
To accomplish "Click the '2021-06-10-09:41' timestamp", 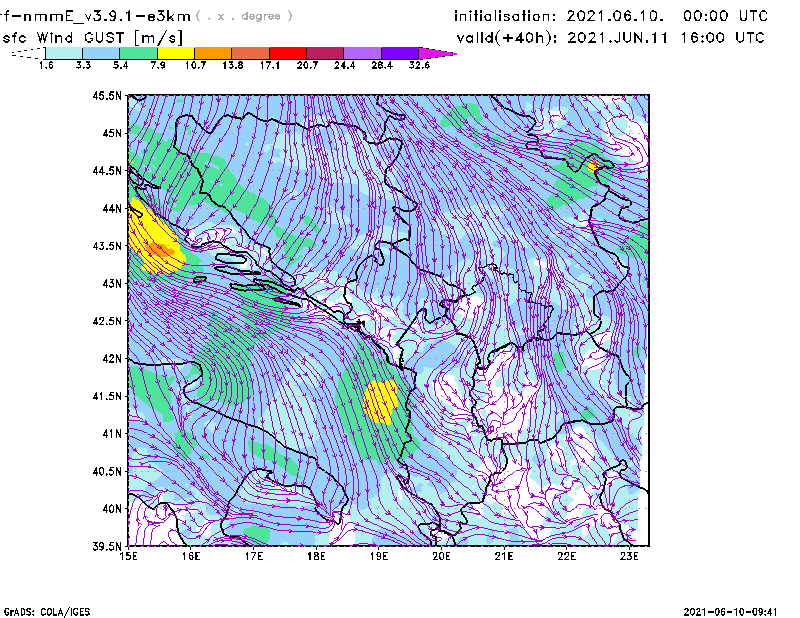I will 730,612.
